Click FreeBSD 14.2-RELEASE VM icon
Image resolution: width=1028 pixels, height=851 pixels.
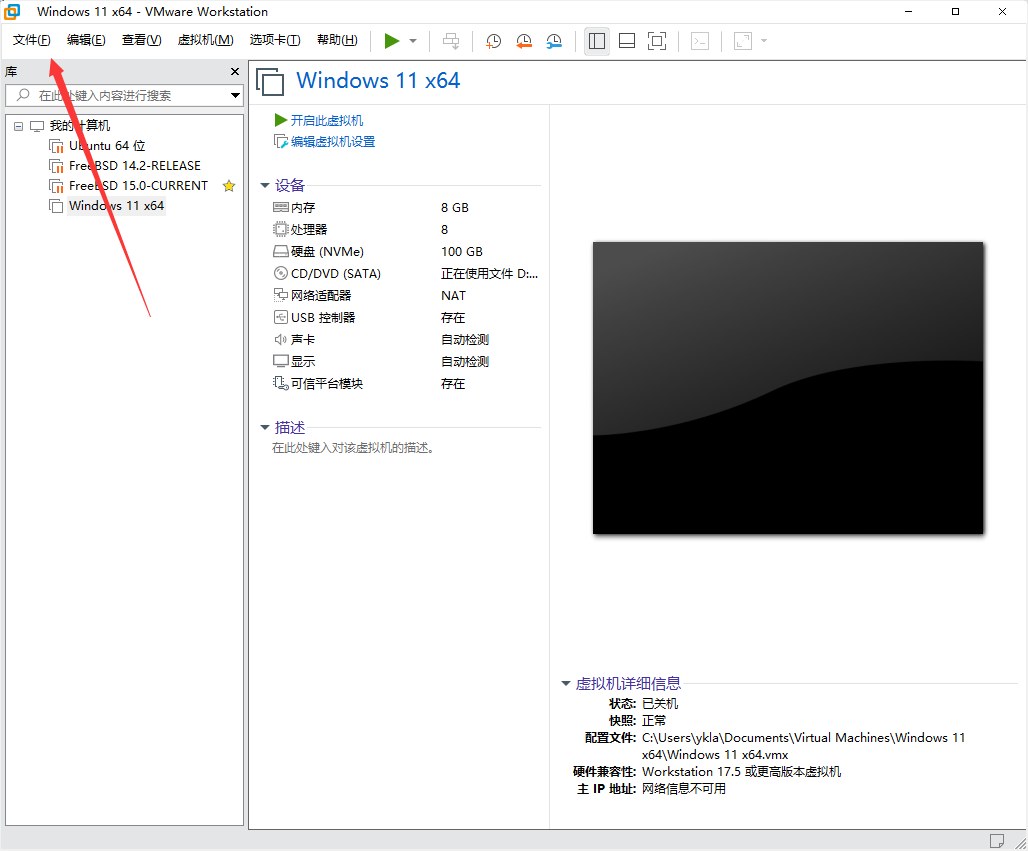coord(56,166)
